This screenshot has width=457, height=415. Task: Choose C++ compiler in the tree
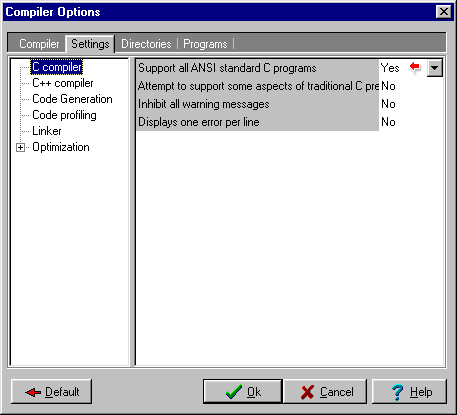coord(63,83)
